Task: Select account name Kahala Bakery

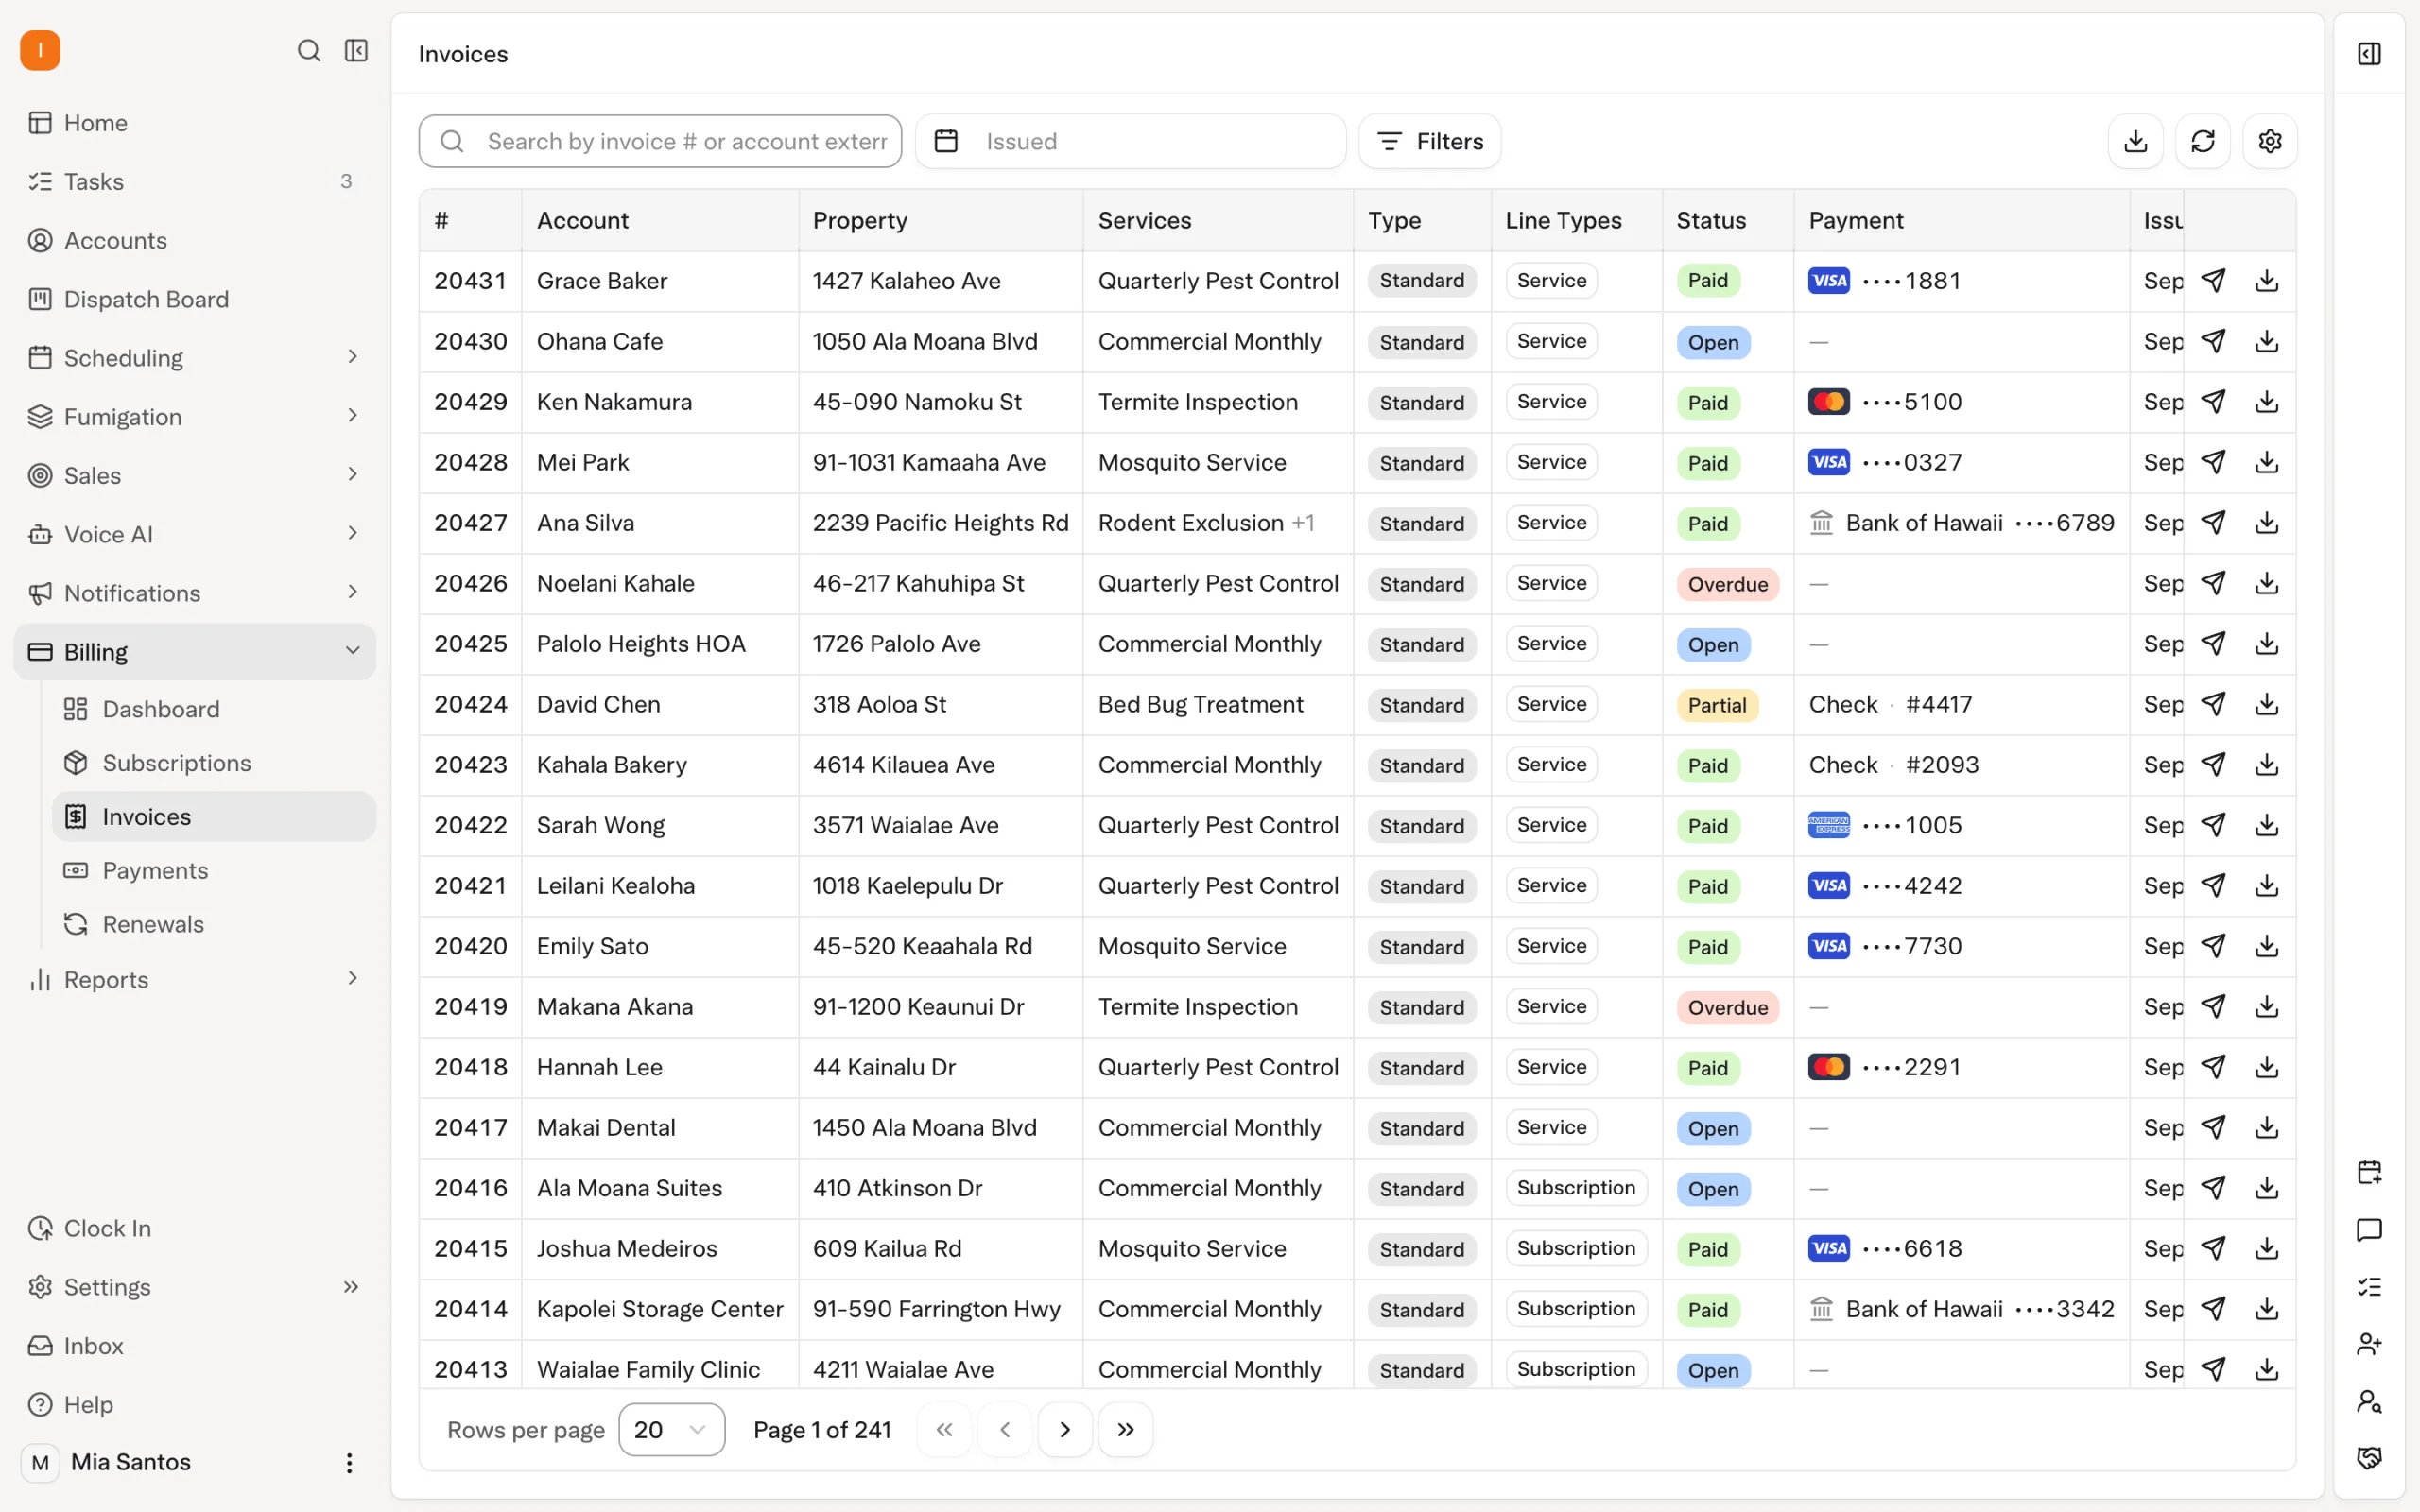Action: [x=612, y=765]
